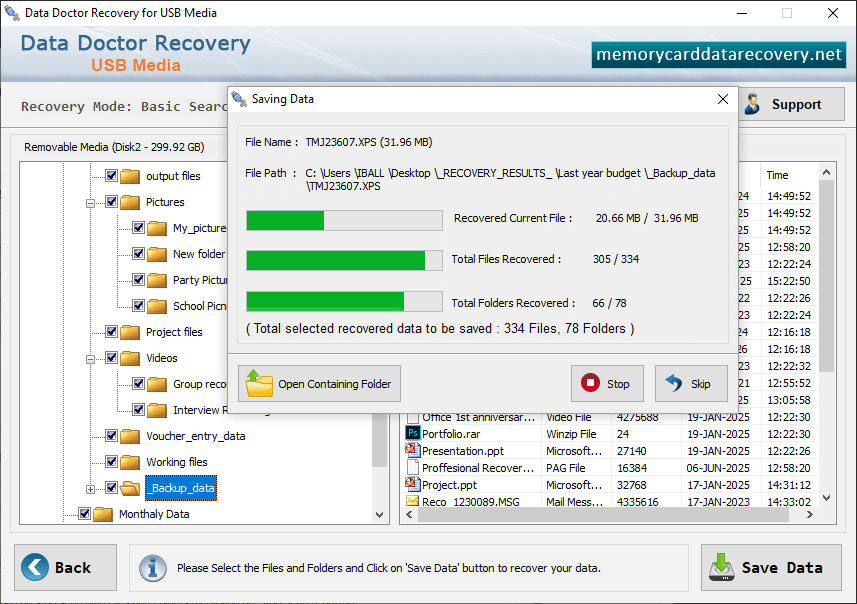Image resolution: width=857 pixels, height=604 pixels.
Task: Click the Working files folder icon
Action: [130, 462]
